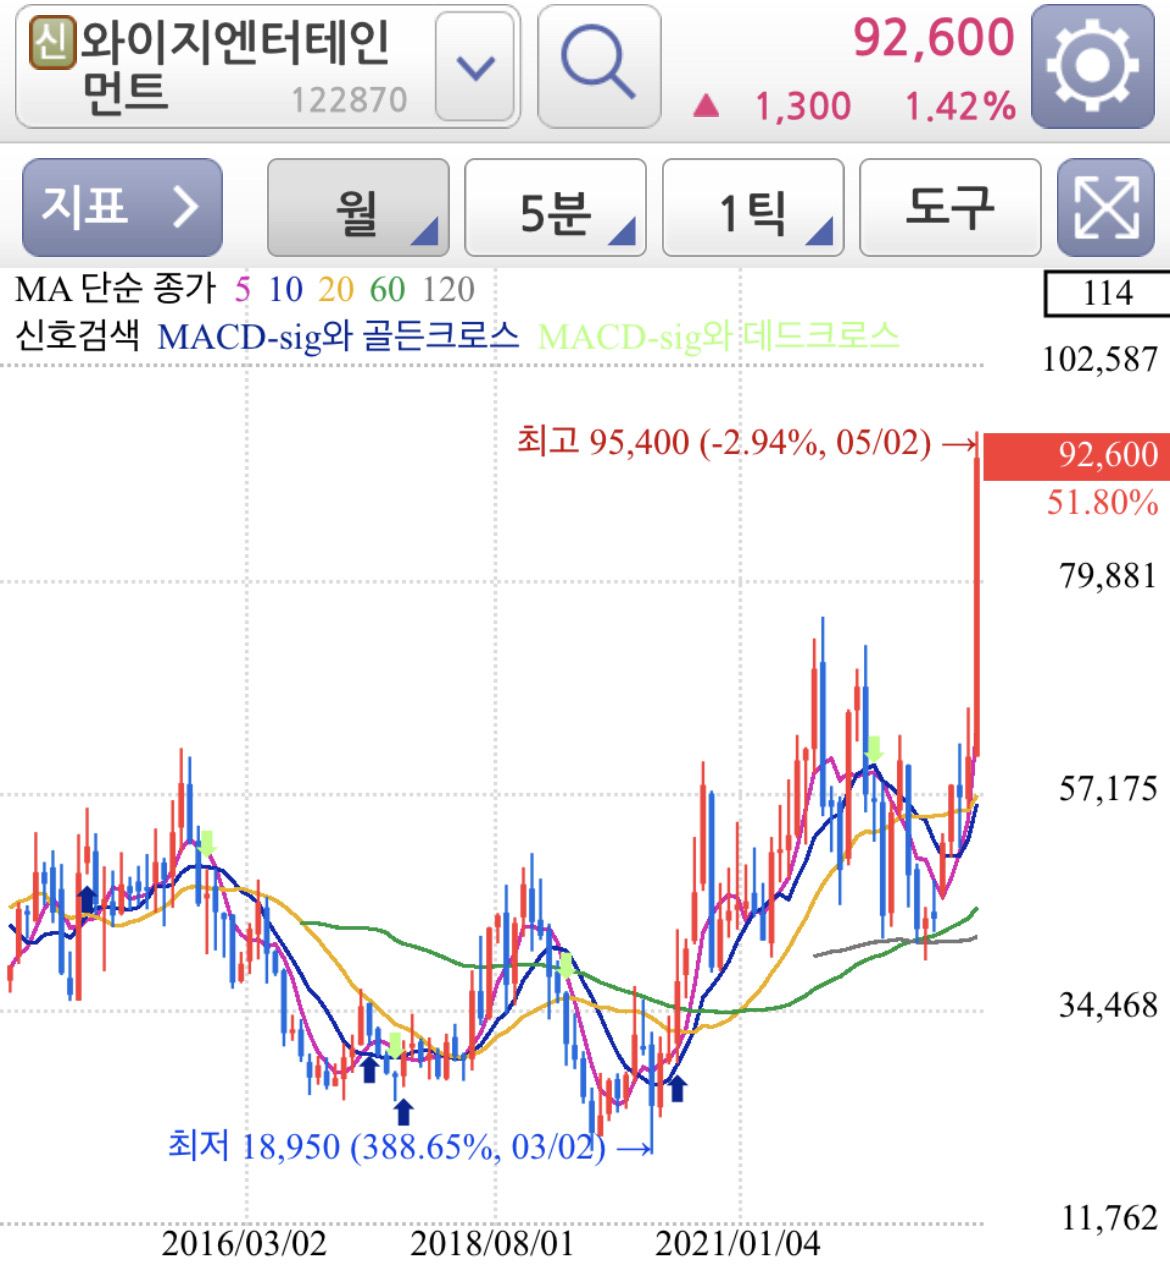This screenshot has width=1170, height=1270.
Task: Click MA period 10 label
Action: pyautogui.click(x=285, y=290)
